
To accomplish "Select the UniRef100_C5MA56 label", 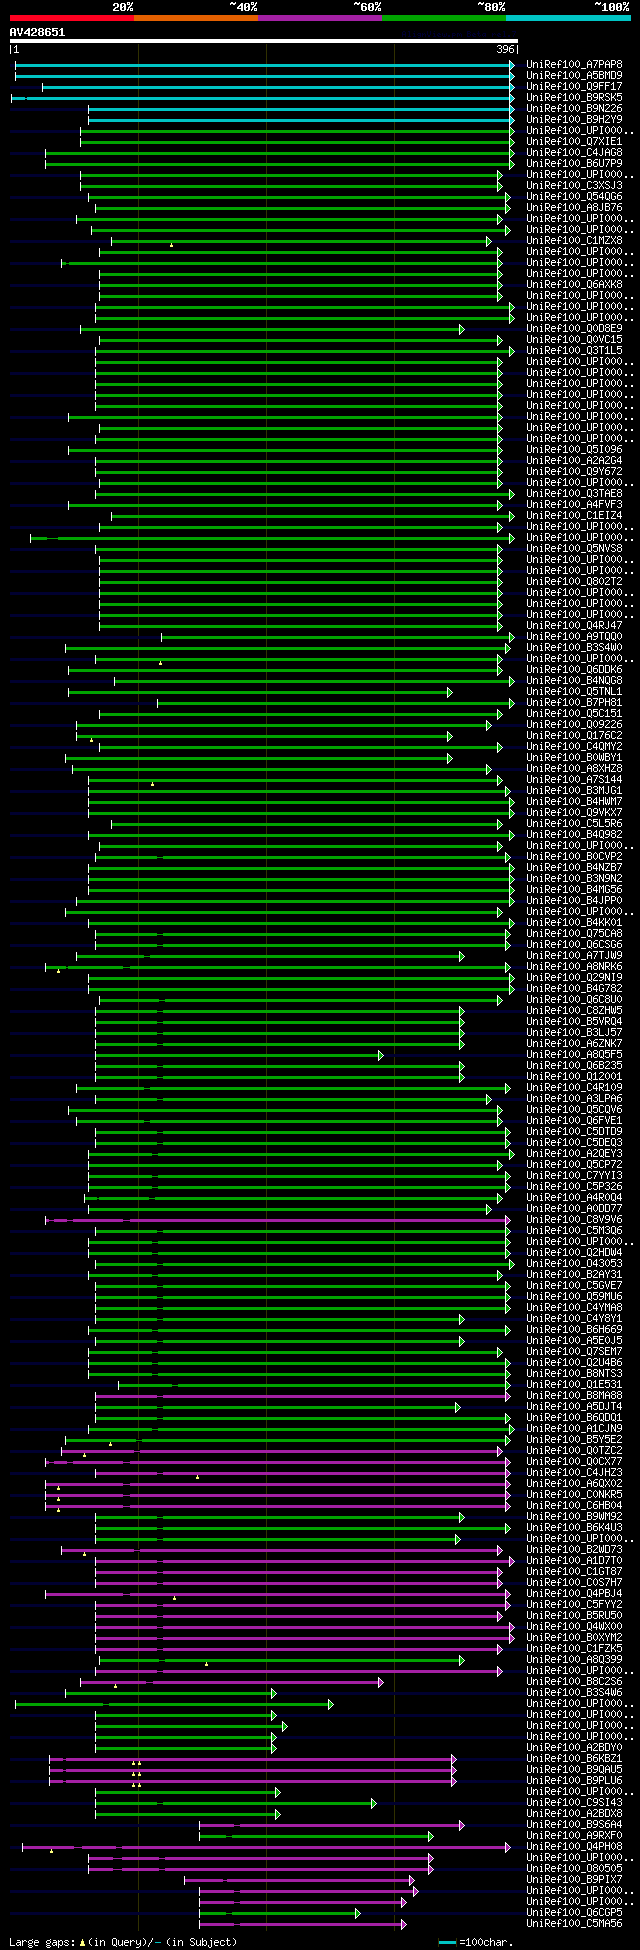I will click(574, 1924).
